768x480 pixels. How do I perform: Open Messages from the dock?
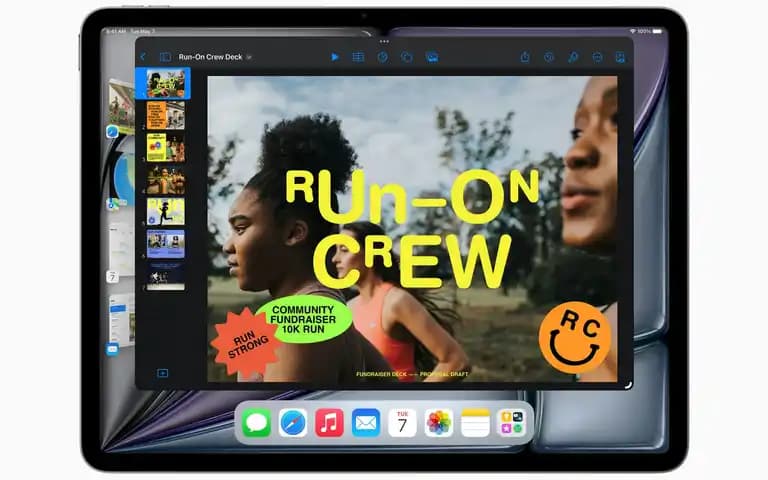(257, 423)
